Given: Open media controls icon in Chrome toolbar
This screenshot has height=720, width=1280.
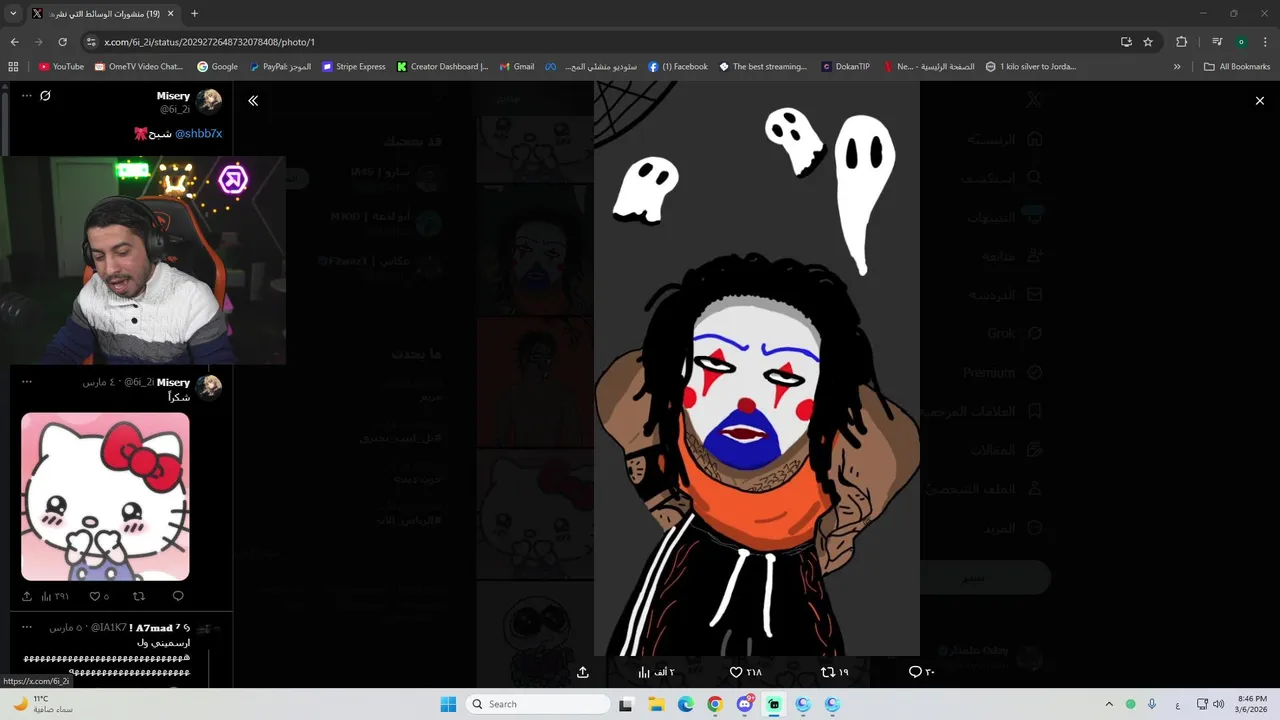Looking at the screenshot, I should point(1217,42).
